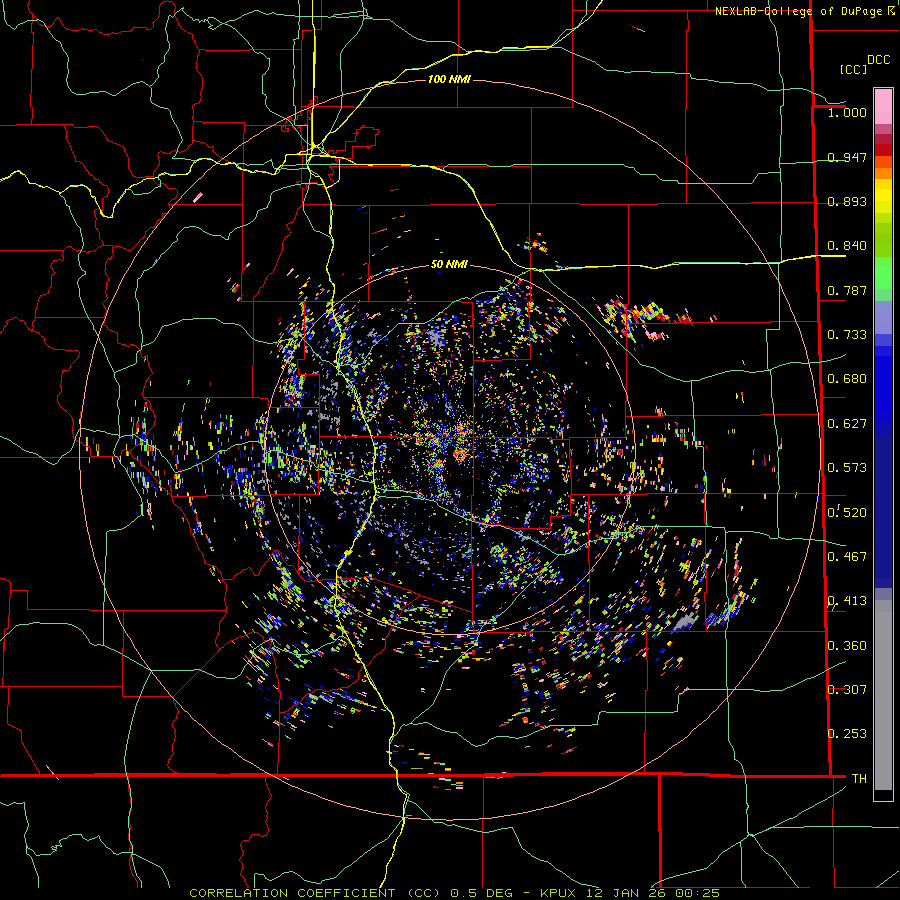
Task: Pick the lavender swatch on the color scale
Action: 883,317
